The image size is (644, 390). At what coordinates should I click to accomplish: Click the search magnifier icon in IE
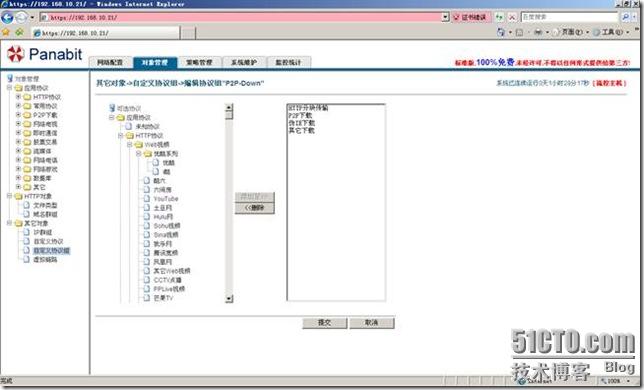625,17
